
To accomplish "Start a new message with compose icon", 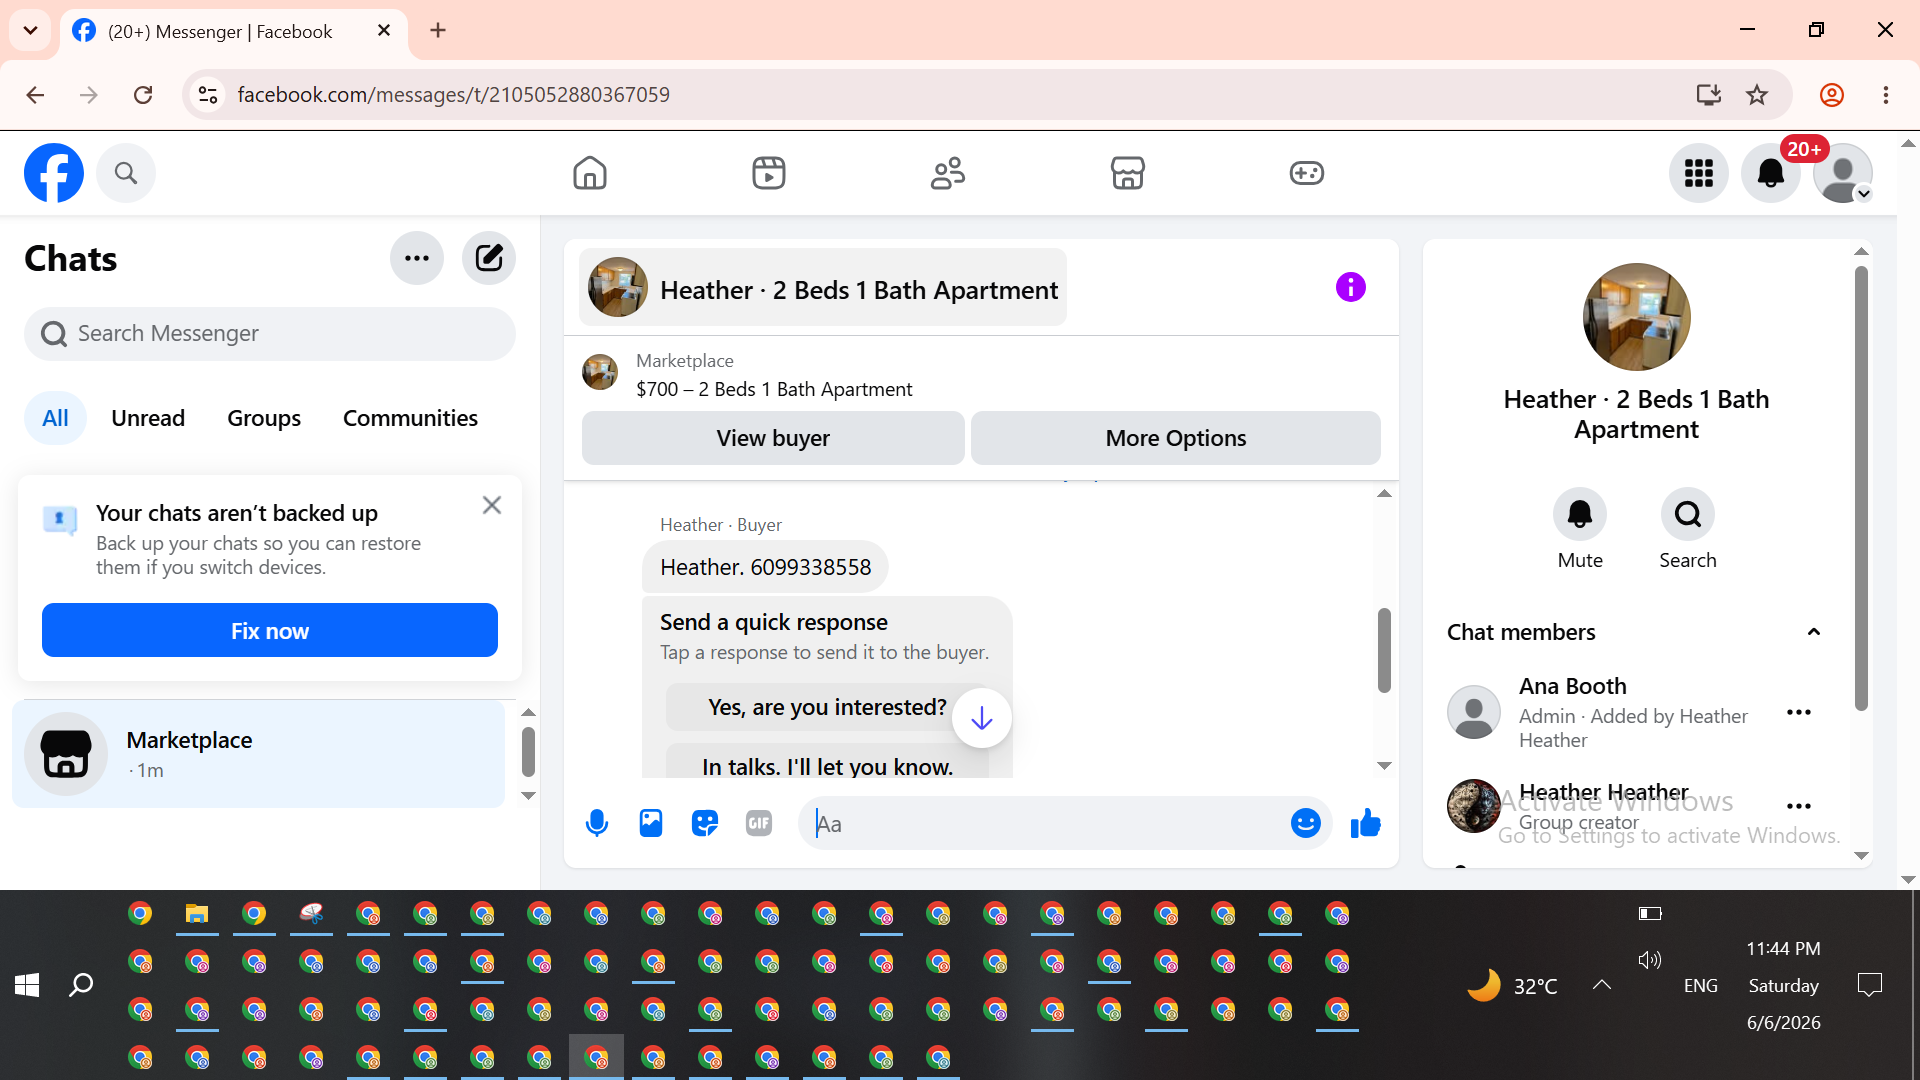I will (x=489, y=258).
